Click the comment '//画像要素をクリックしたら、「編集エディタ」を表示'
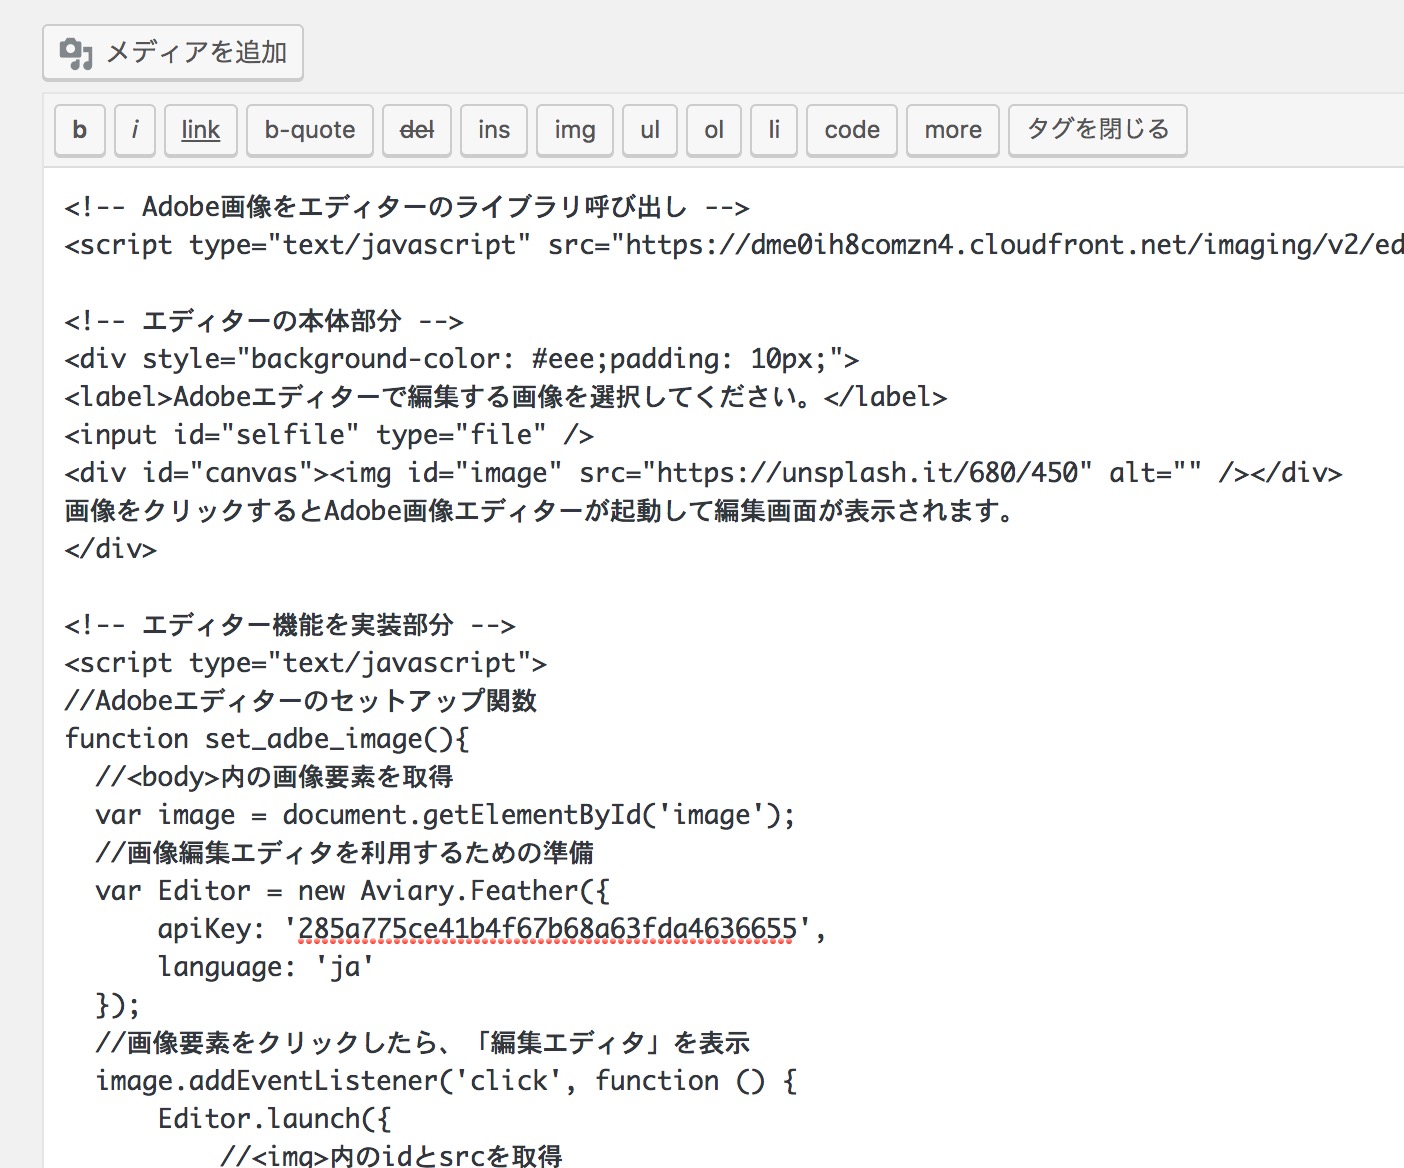The width and height of the screenshot is (1404, 1168). (423, 1043)
